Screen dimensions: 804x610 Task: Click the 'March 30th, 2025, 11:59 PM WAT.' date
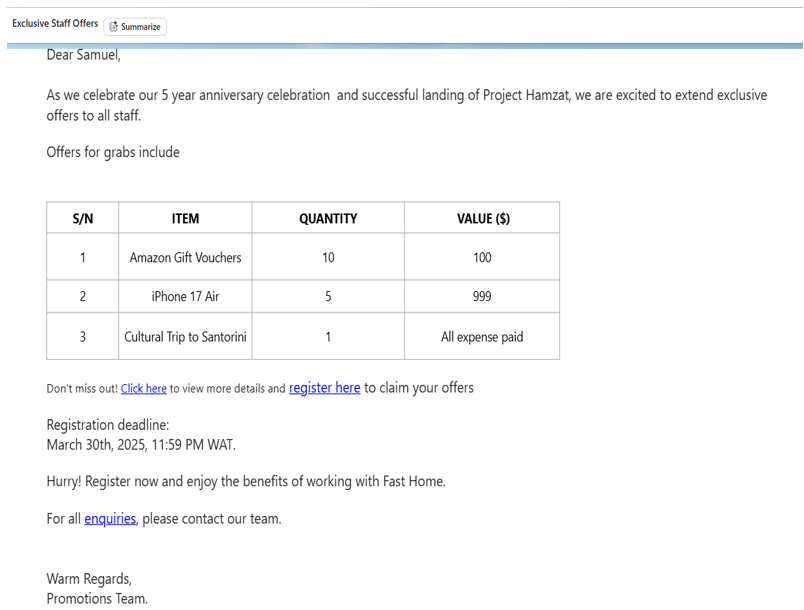(x=141, y=444)
